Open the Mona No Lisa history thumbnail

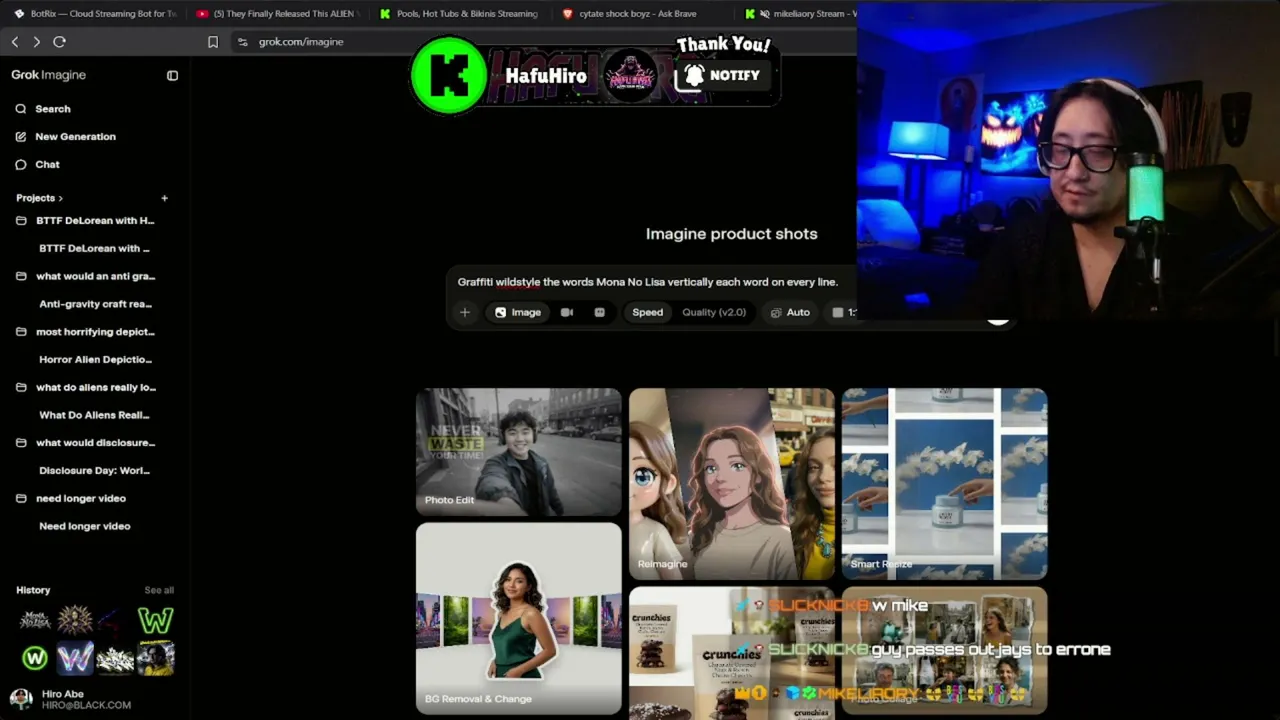pos(35,621)
